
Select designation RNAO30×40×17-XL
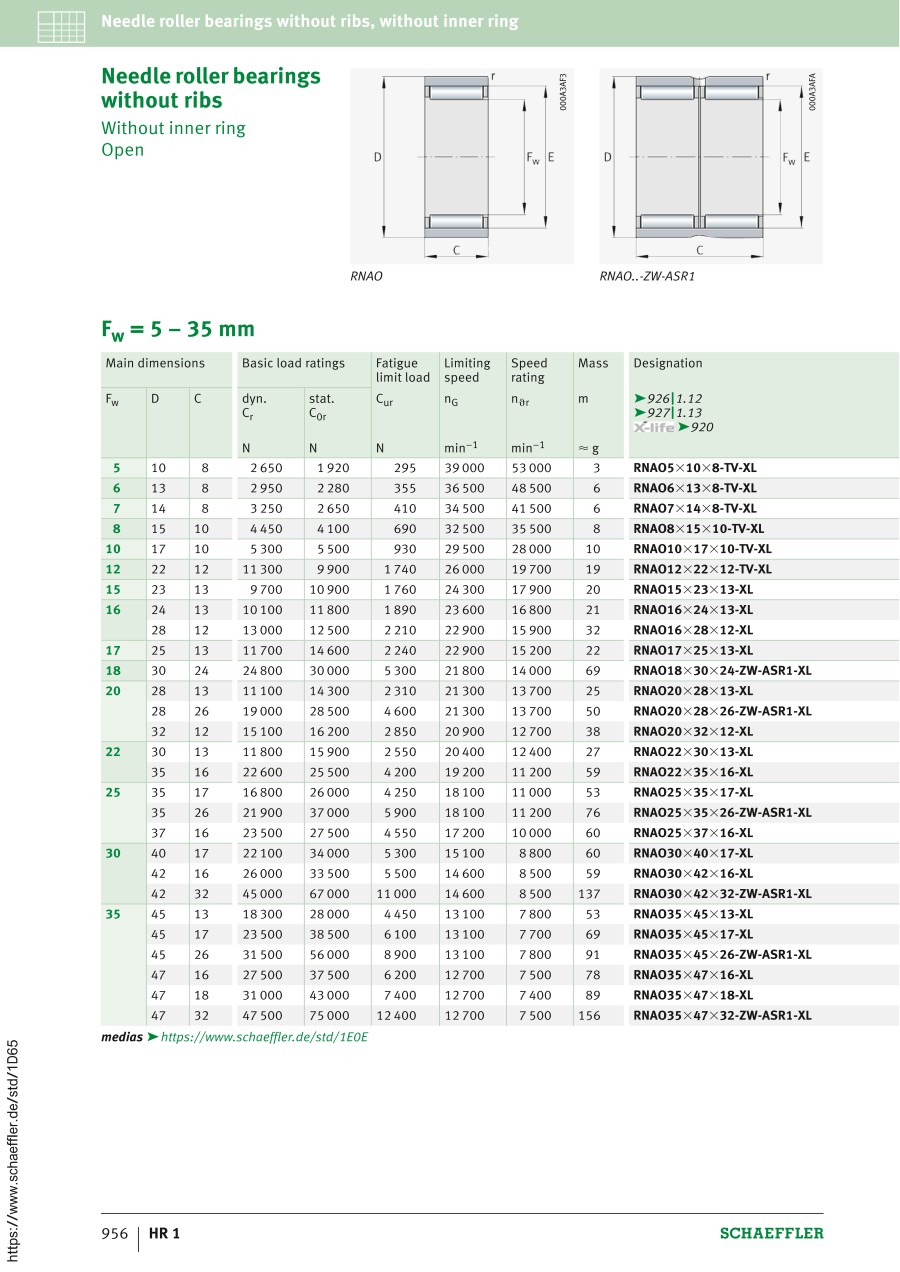click(x=693, y=853)
